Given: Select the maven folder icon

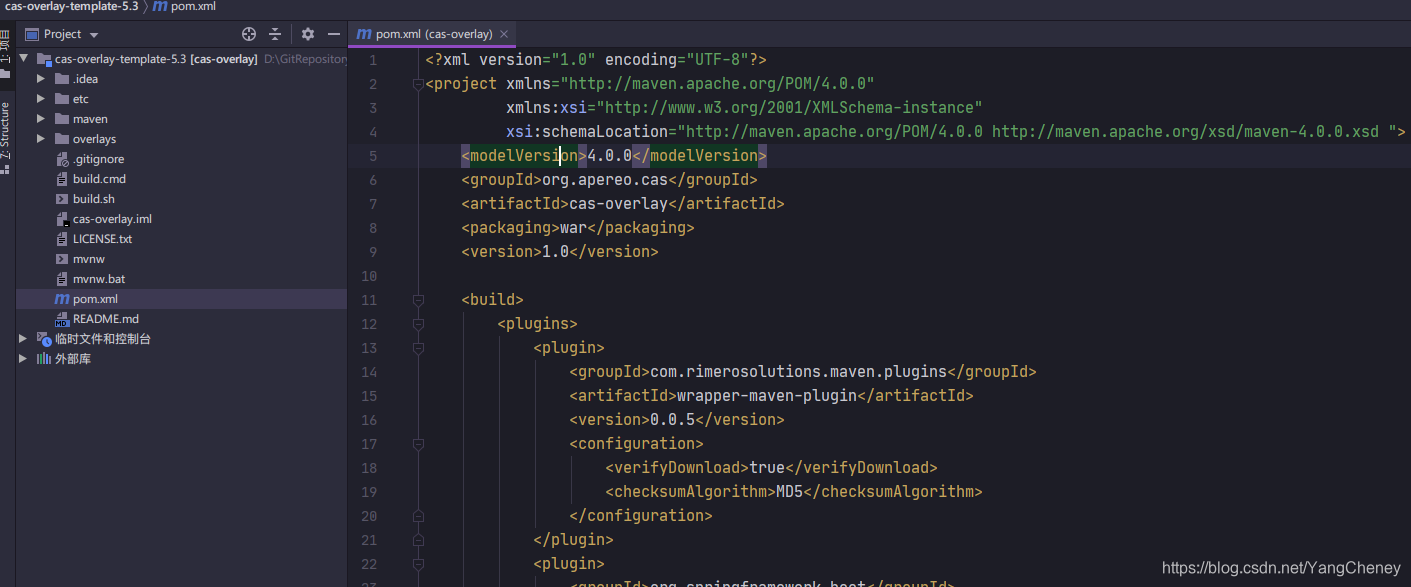Looking at the screenshot, I should [x=62, y=119].
